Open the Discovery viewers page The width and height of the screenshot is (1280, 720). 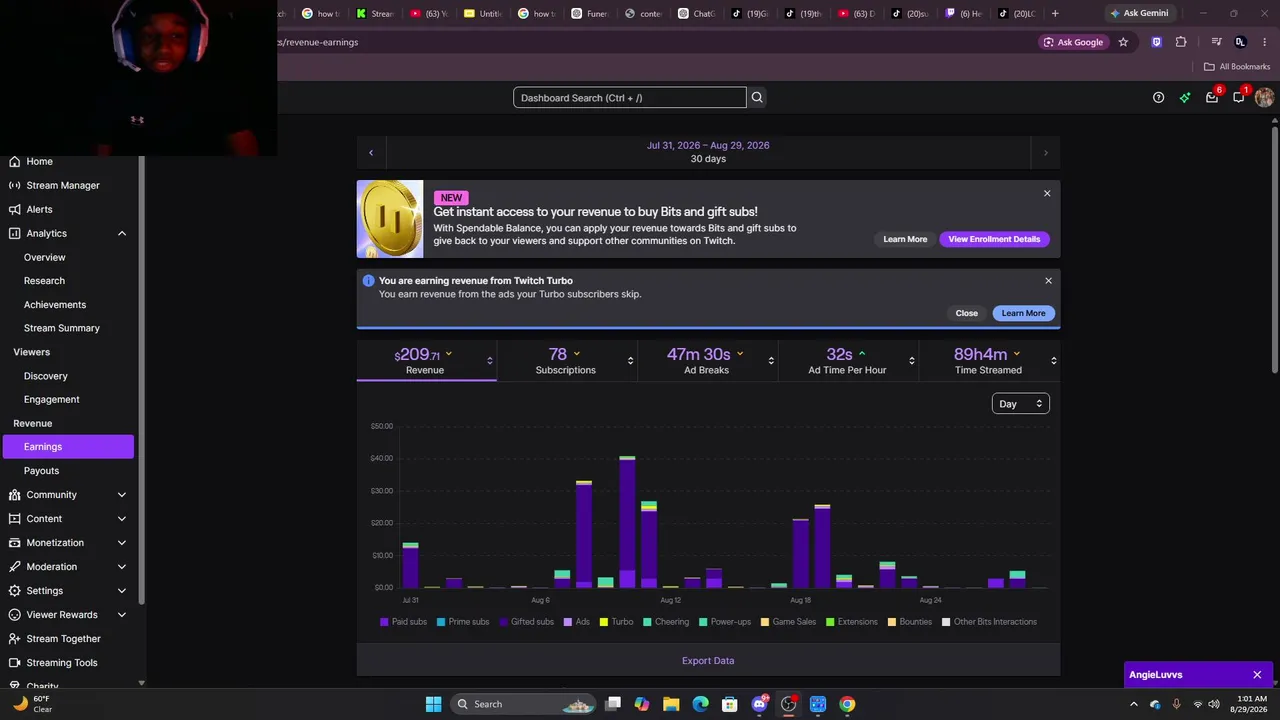pyautogui.click(x=46, y=376)
